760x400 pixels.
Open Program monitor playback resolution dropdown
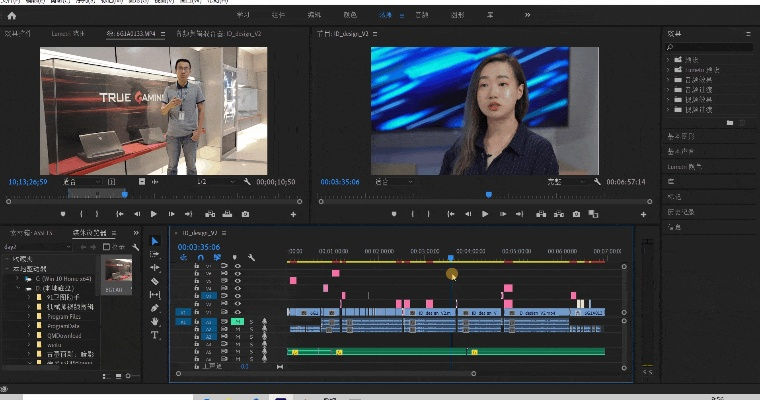pyautogui.click(x=565, y=183)
